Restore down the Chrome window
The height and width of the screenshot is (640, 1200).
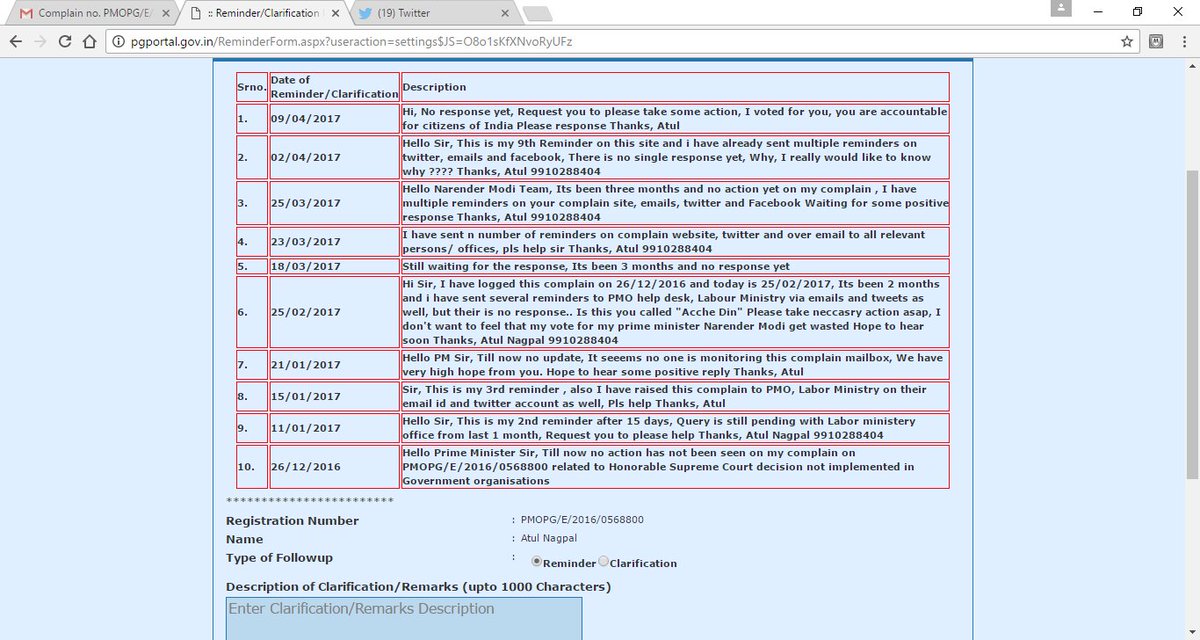click(1137, 11)
